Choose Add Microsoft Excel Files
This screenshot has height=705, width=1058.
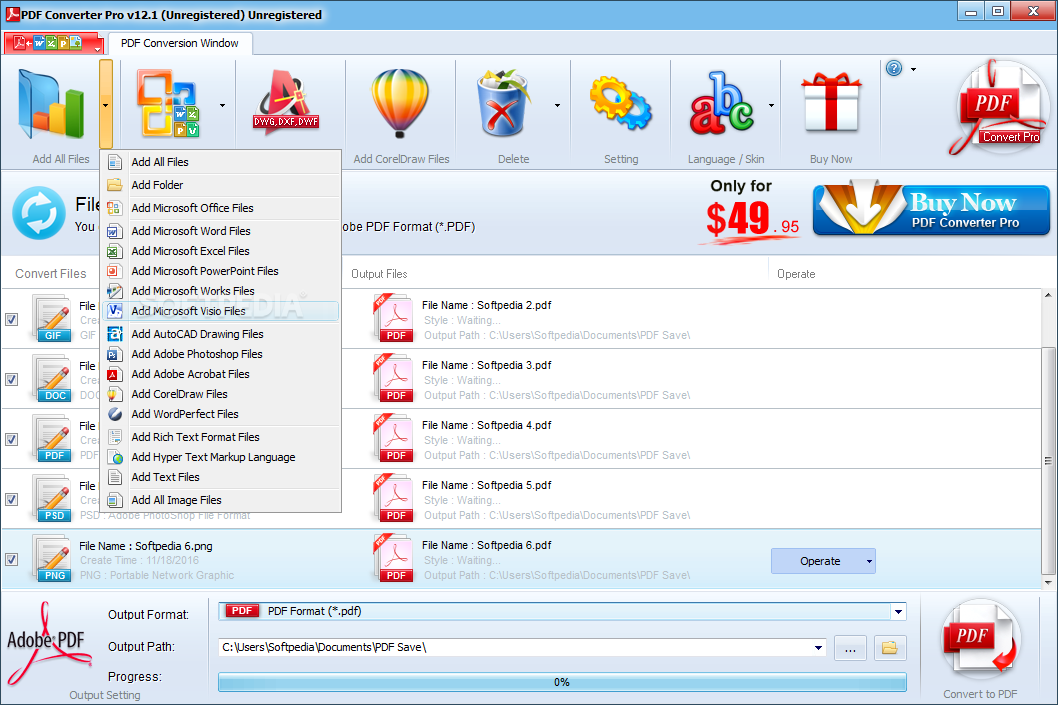[221, 251]
